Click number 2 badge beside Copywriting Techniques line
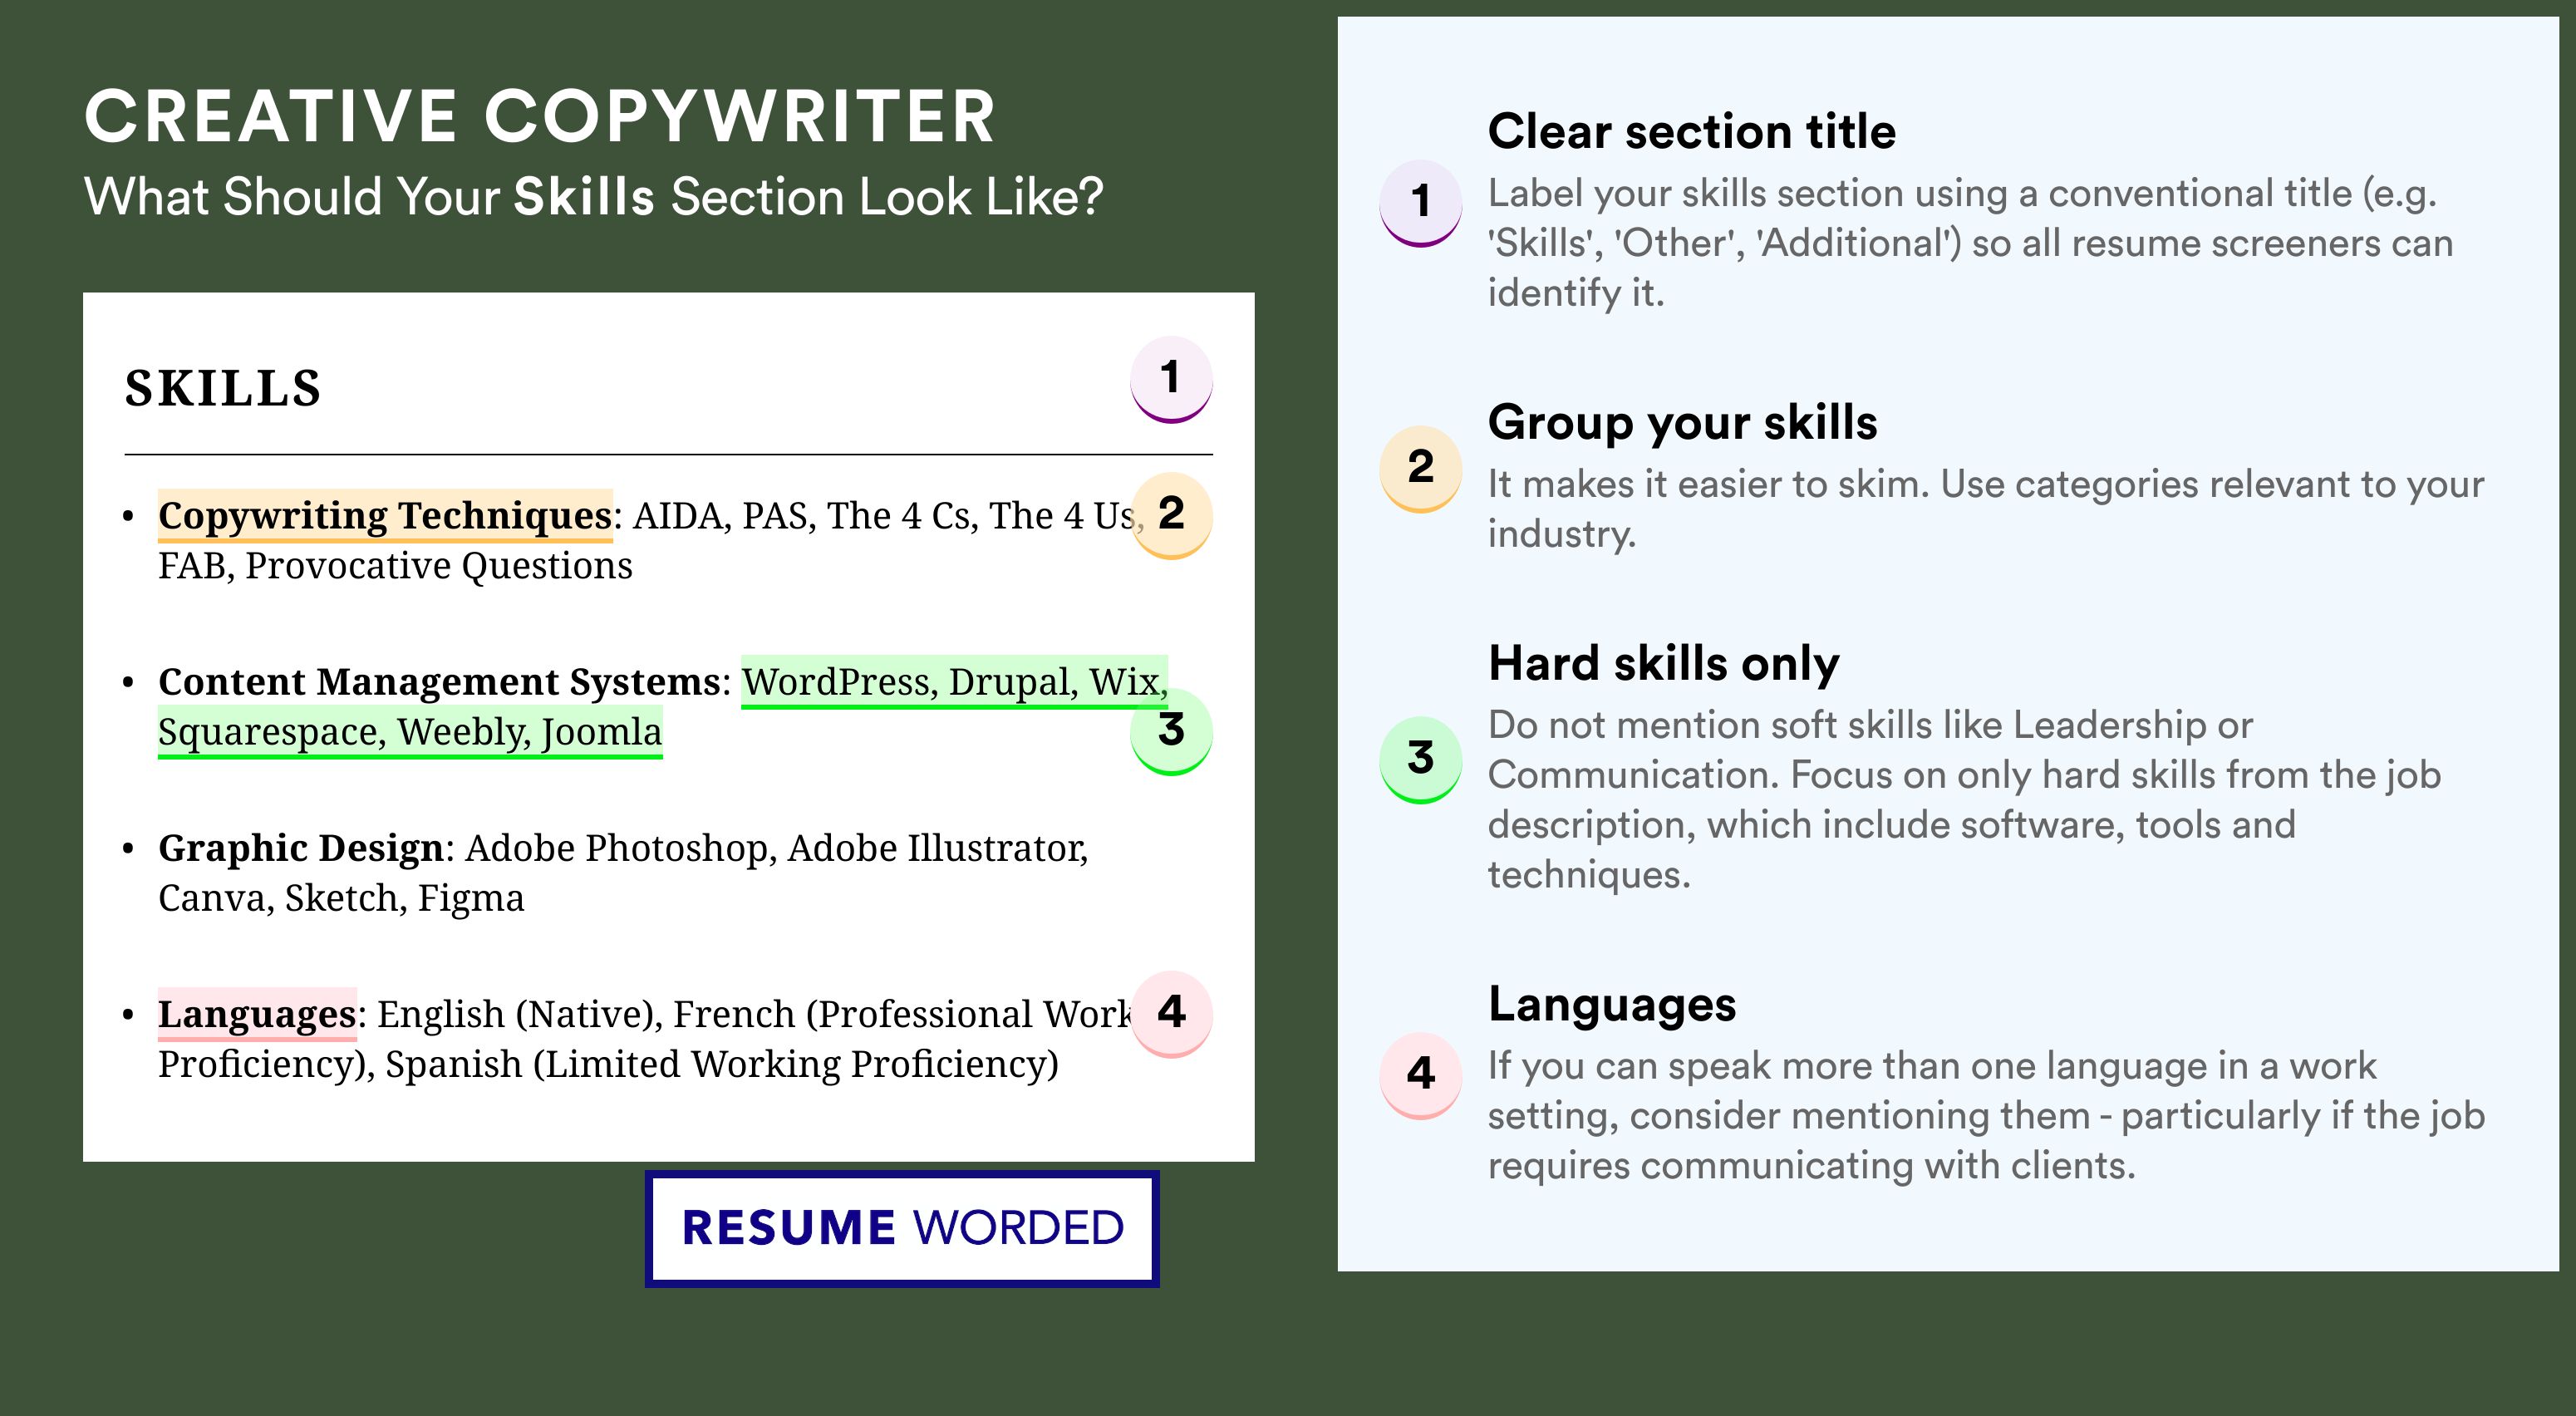This screenshot has height=1416, width=2576. [1171, 515]
